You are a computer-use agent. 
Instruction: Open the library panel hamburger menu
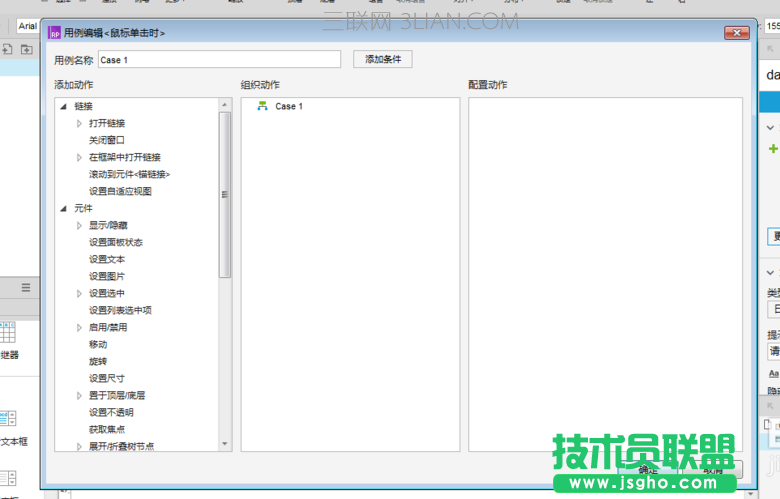click(x=26, y=288)
